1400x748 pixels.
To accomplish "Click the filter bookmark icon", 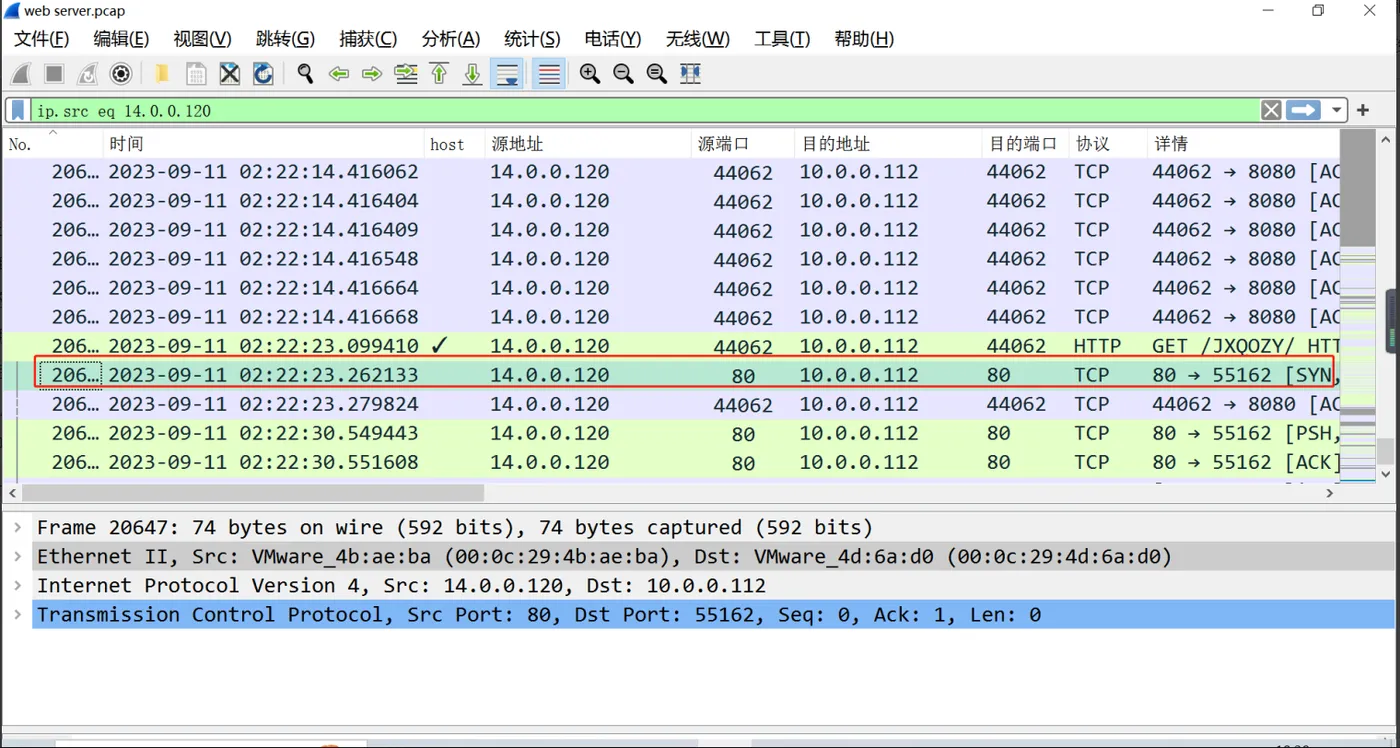I will (x=18, y=110).
